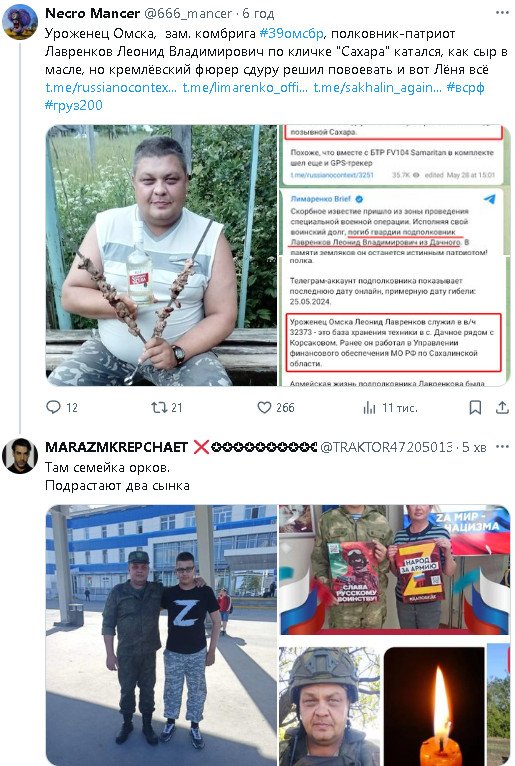Open the t.me/russianocontex... link
This screenshot has width=515, height=766.
pyautogui.click(x=111, y=87)
